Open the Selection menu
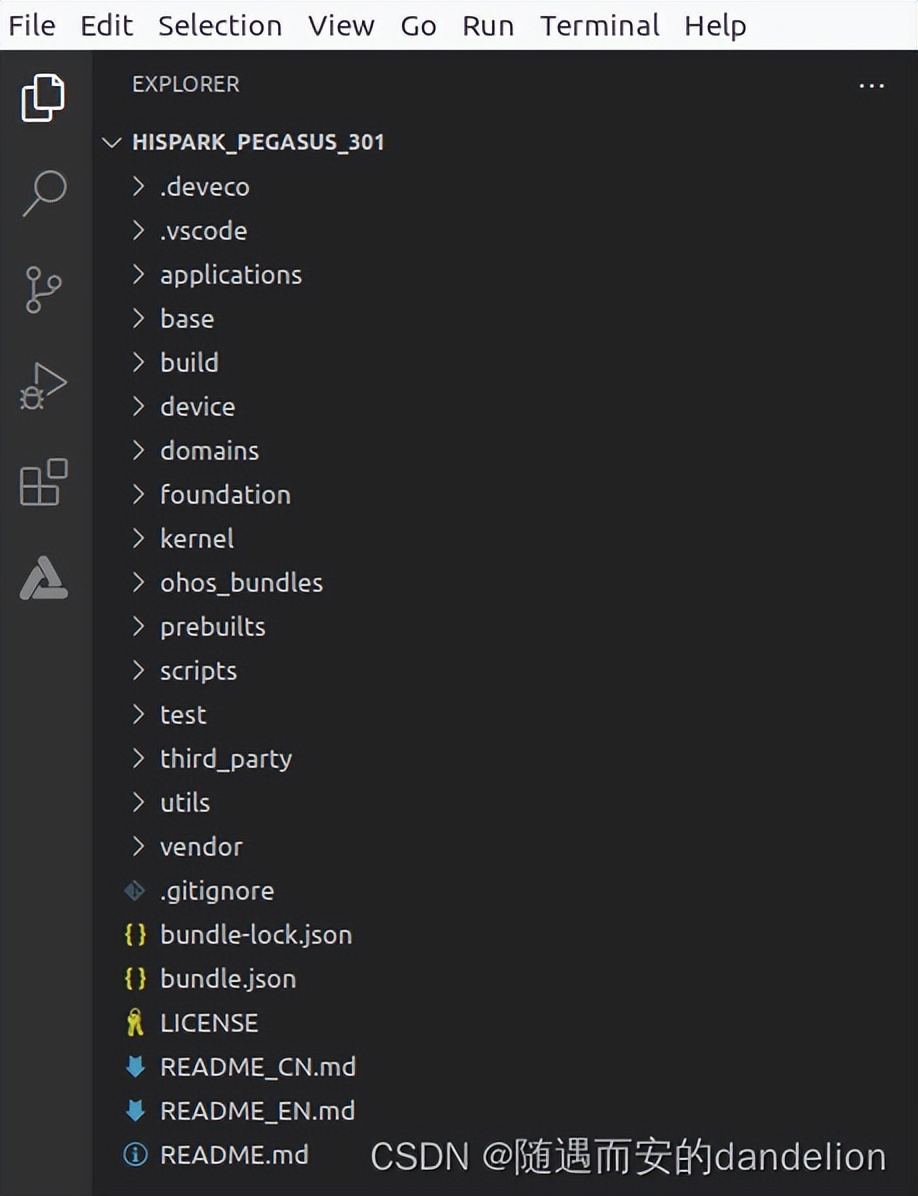Image resolution: width=918 pixels, height=1196 pixels. coord(220,25)
